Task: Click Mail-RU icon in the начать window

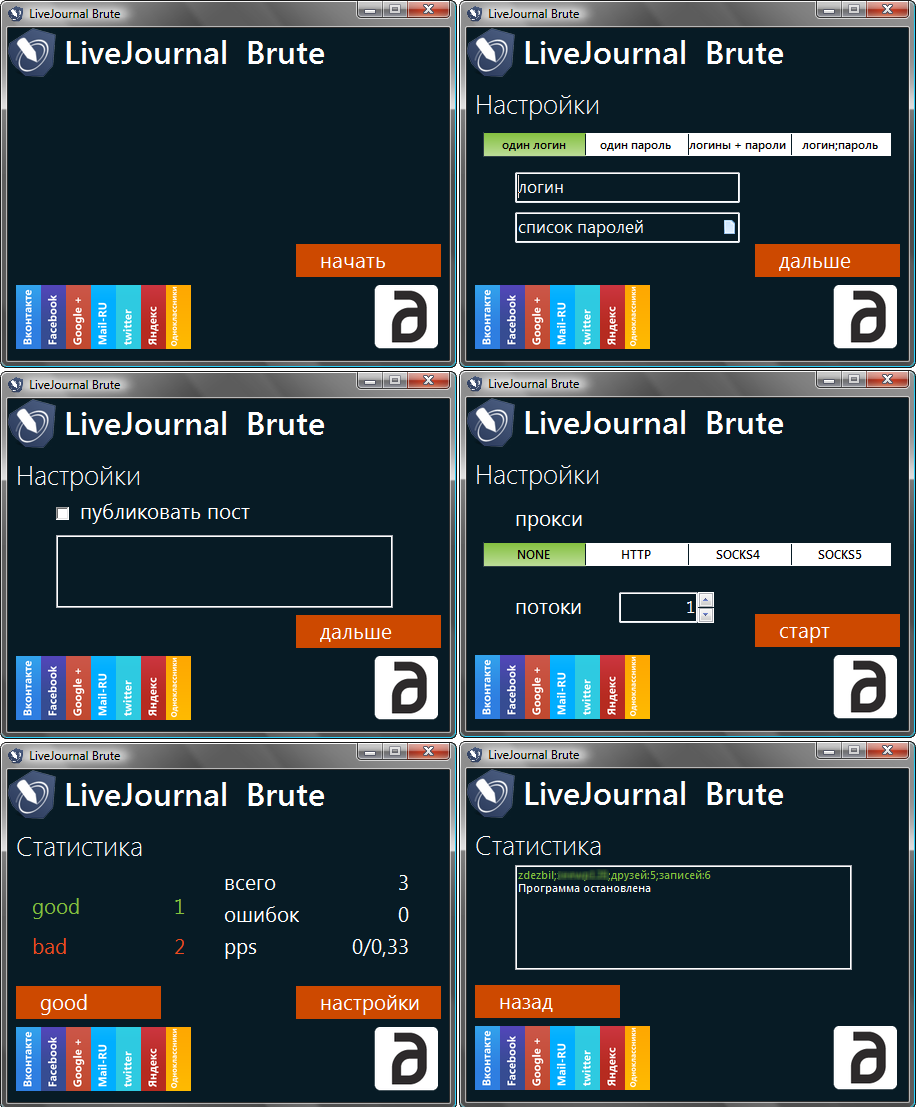Action: click(103, 317)
